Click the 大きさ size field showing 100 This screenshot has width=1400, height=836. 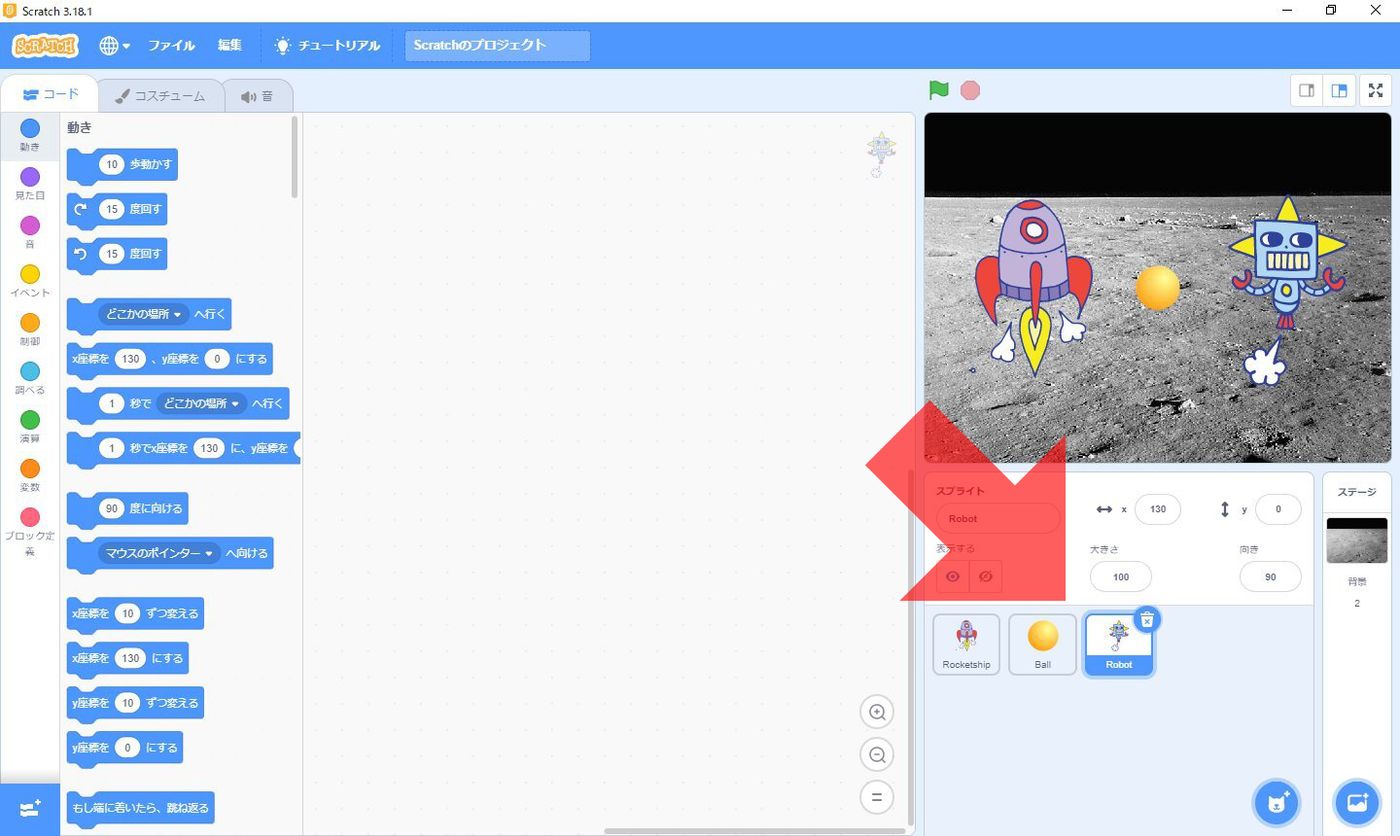1120,576
